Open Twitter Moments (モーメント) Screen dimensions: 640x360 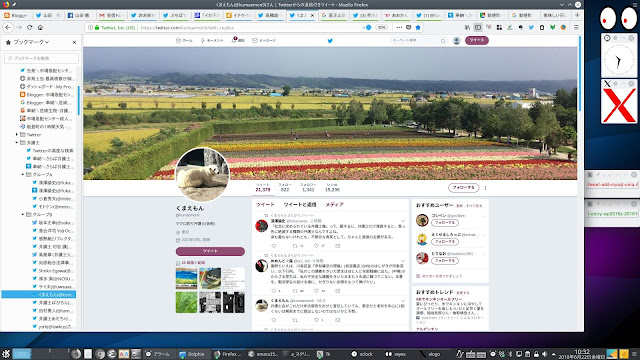(x=212, y=40)
